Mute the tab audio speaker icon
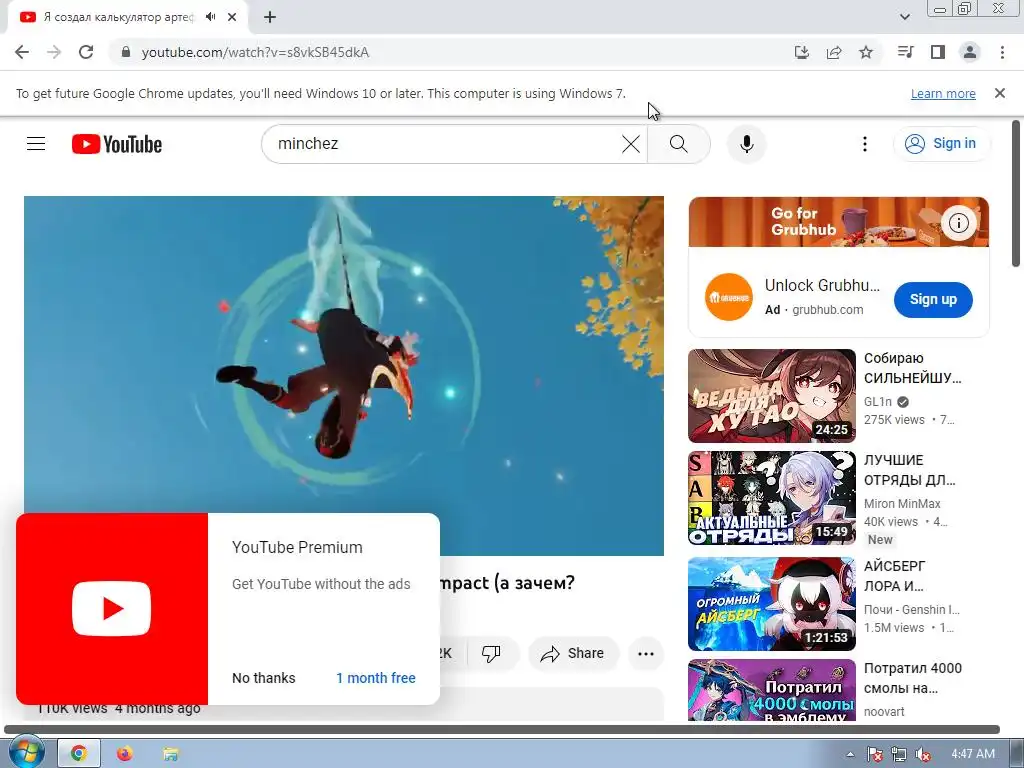This screenshot has height=768, width=1024. [210, 17]
